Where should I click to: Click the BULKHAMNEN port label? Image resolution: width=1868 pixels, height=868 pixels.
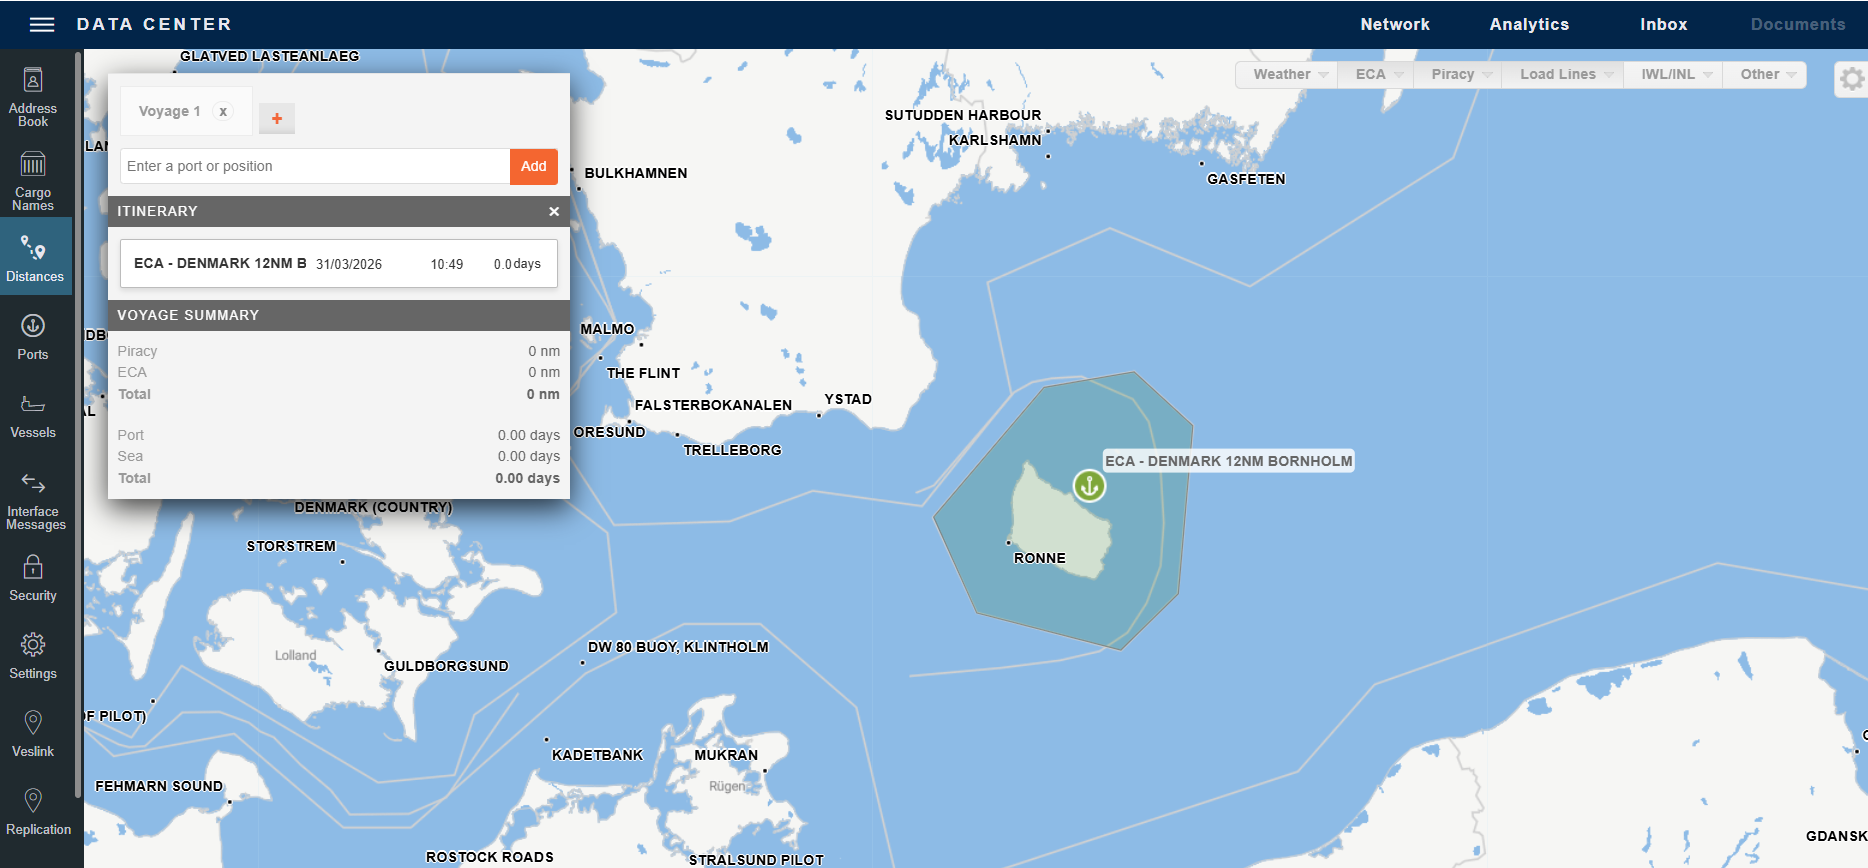636,173
